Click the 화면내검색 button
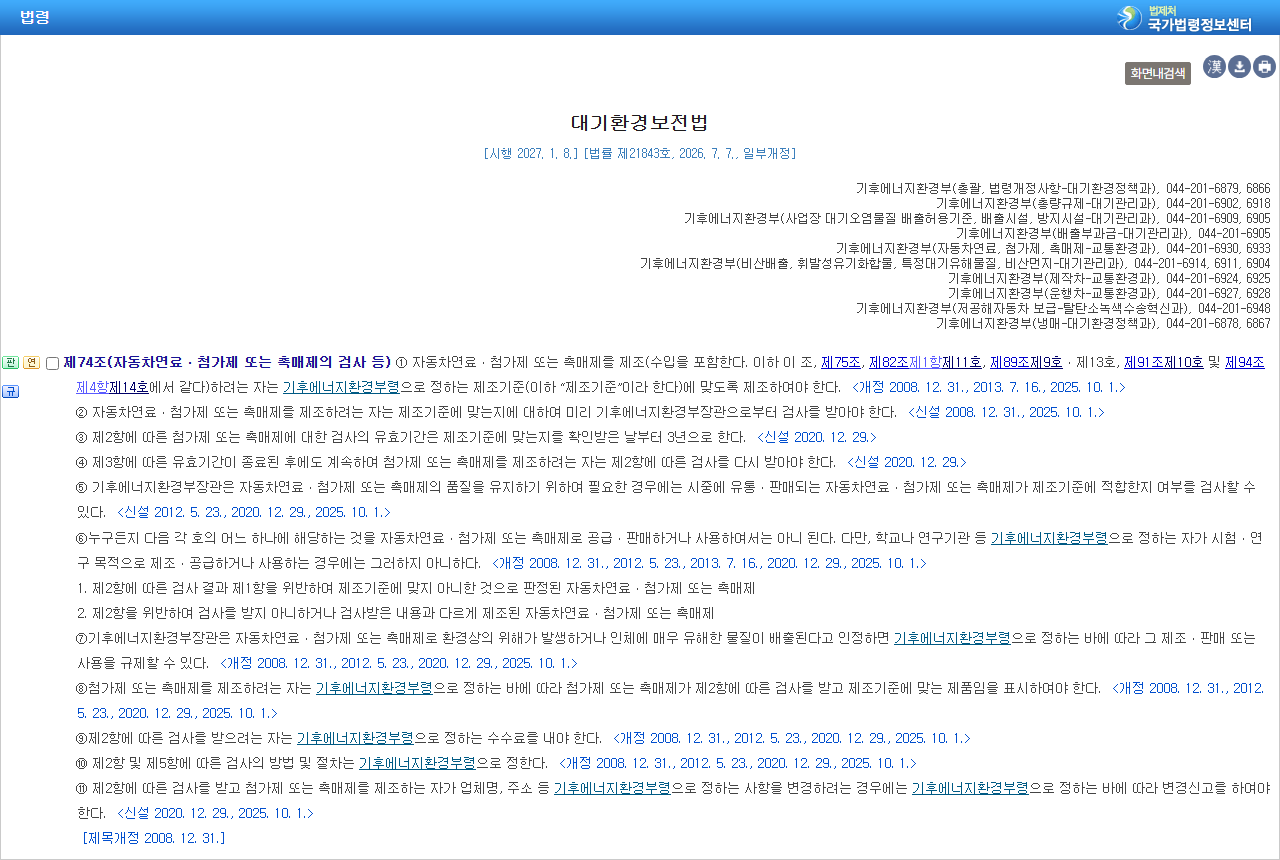The width and height of the screenshot is (1280, 860). pos(1158,73)
